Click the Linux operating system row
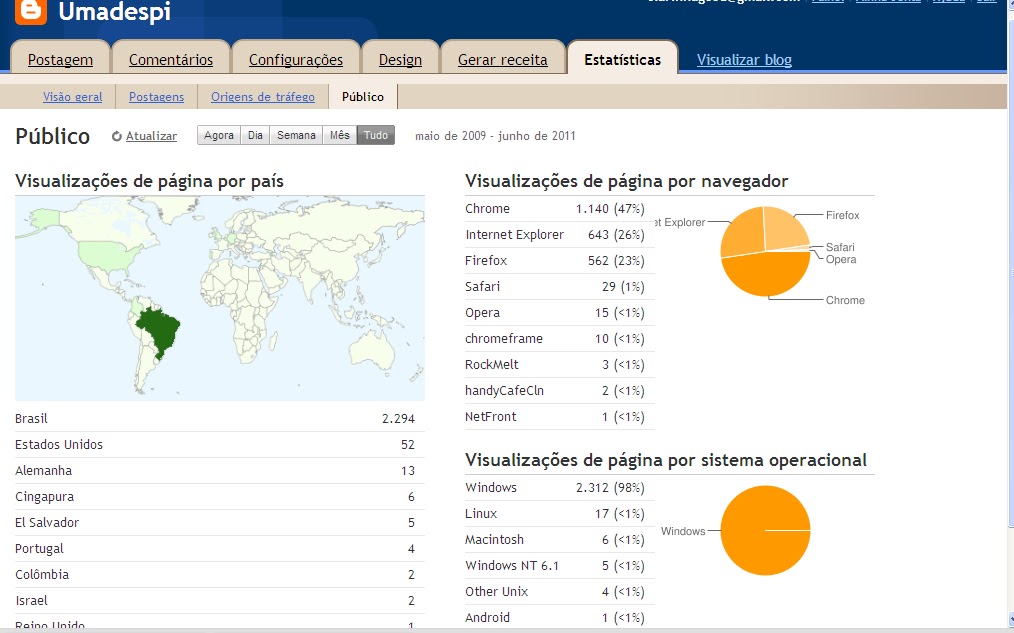This screenshot has height=633, width=1014. (x=559, y=513)
